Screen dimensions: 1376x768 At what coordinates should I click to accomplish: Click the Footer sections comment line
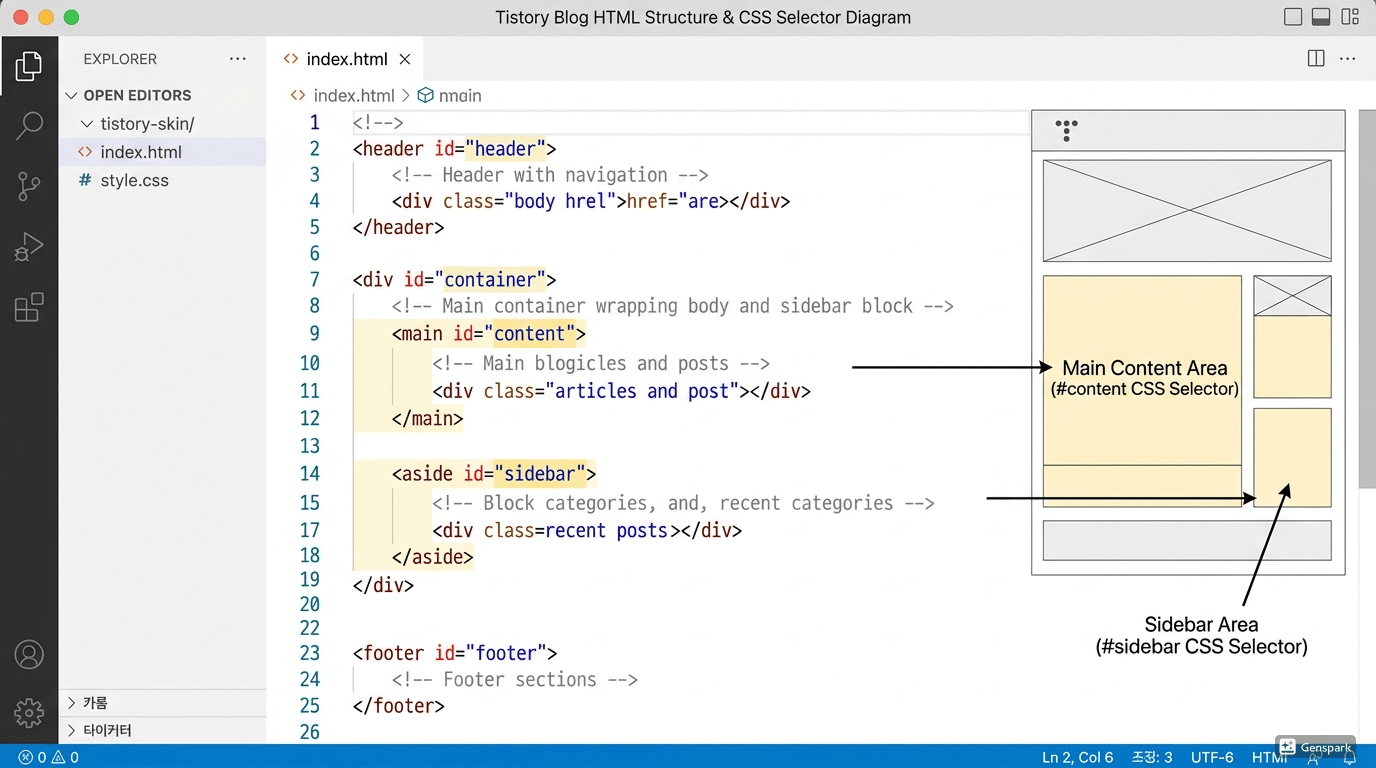[x=515, y=679]
